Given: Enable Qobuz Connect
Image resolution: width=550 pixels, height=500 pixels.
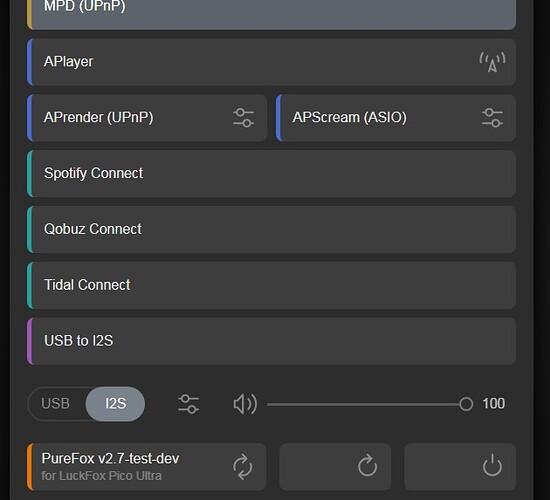Looking at the screenshot, I should (x=271, y=229).
